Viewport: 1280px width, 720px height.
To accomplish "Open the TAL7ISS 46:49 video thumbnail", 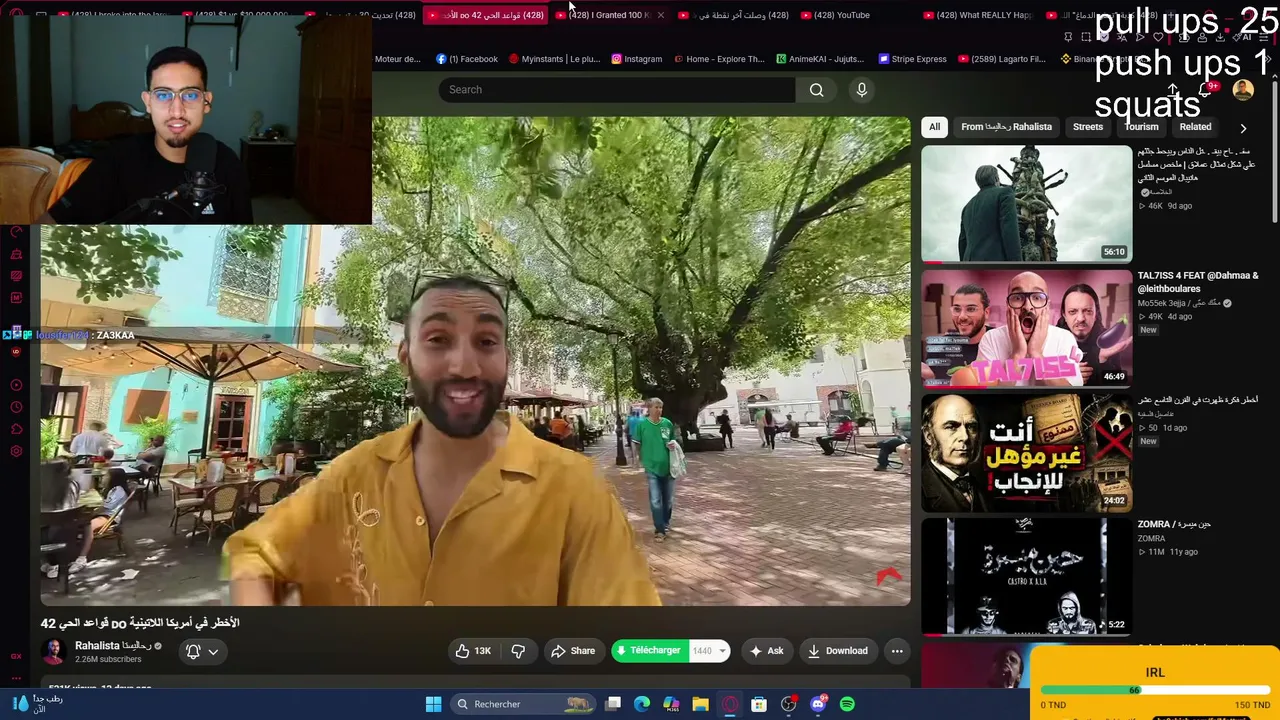I will pos(1026,328).
